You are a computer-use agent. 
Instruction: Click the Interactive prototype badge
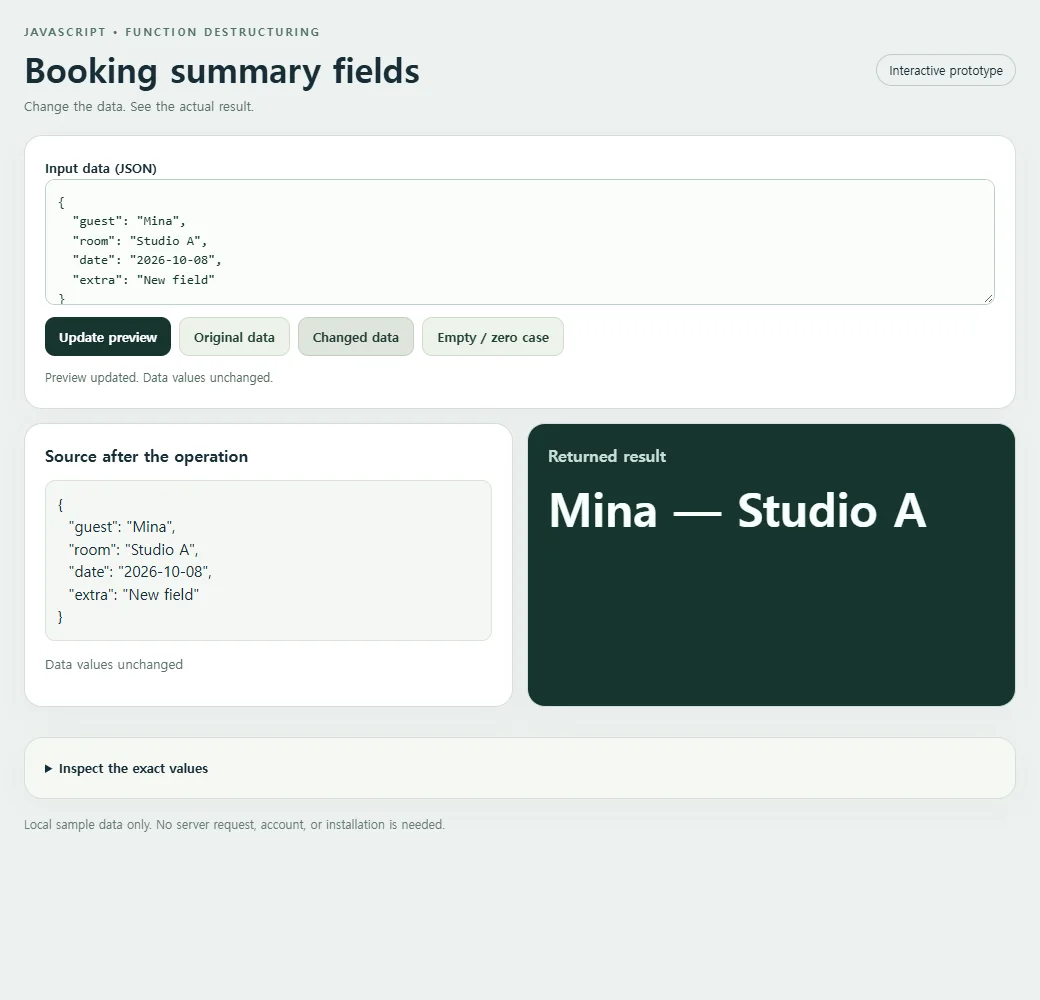click(x=945, y=70)
